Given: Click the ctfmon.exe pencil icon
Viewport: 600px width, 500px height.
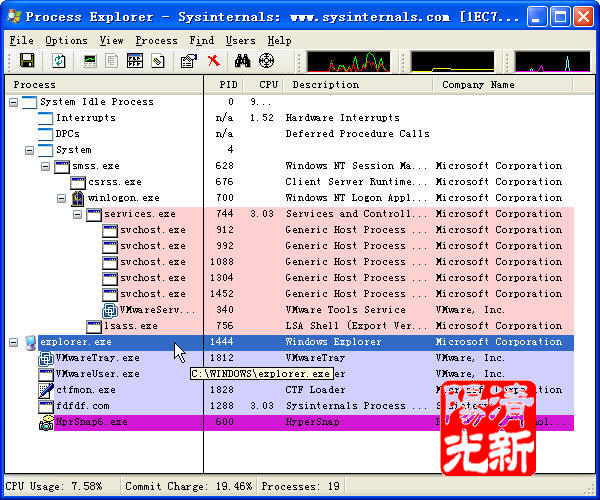Looking at the screenshot, I should (46, 390).
